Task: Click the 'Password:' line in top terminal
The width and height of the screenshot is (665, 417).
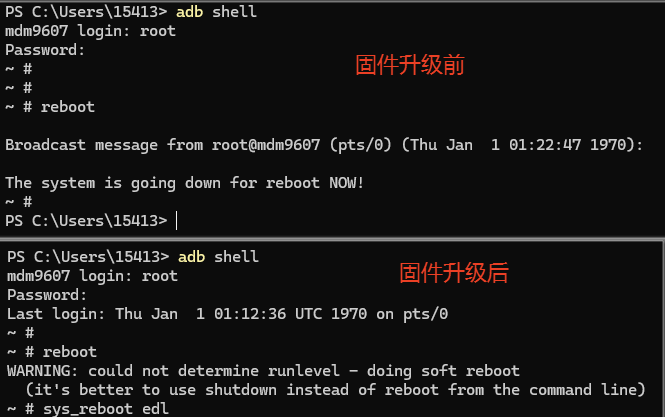Action: pyautogui.click(x=45, y=50)
